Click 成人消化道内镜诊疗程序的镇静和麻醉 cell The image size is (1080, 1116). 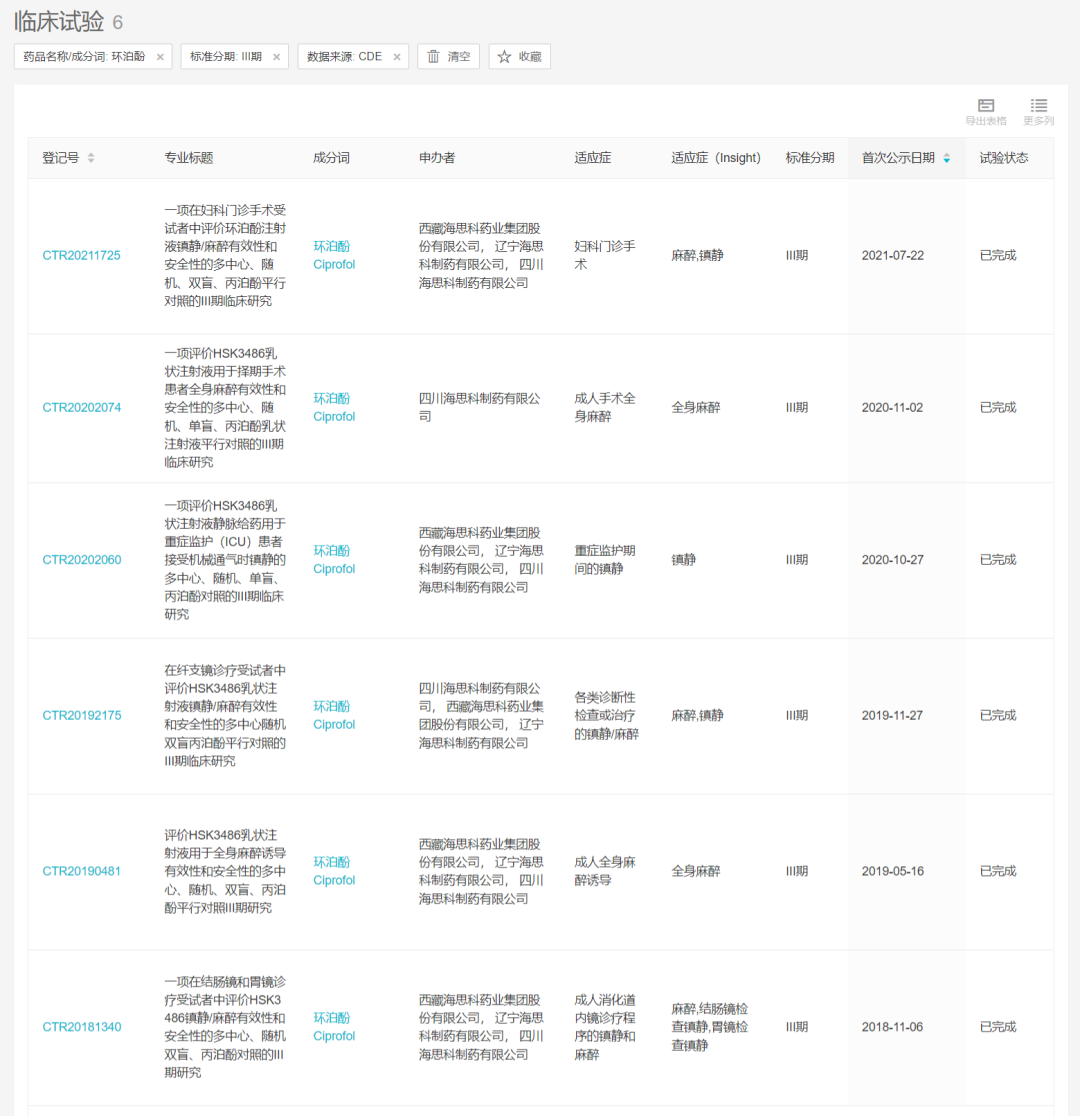(605, 1027)
